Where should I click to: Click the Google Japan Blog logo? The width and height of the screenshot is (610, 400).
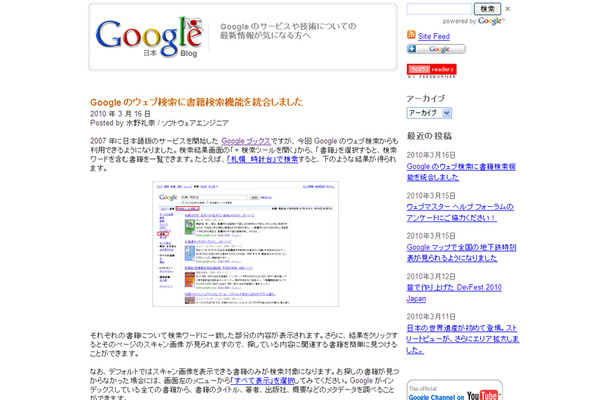click(x=149, y=37)
